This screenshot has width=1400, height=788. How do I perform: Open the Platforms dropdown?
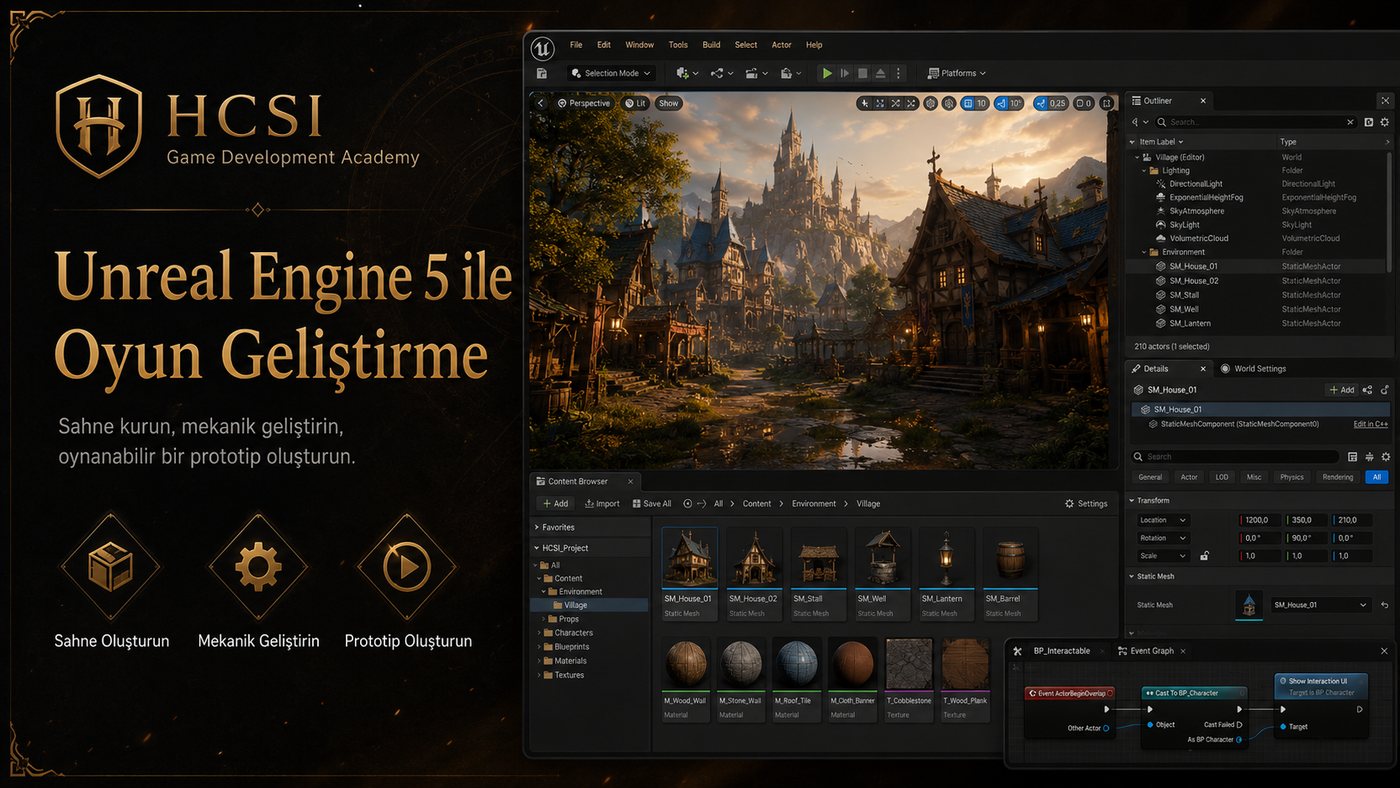click(957, 73)
